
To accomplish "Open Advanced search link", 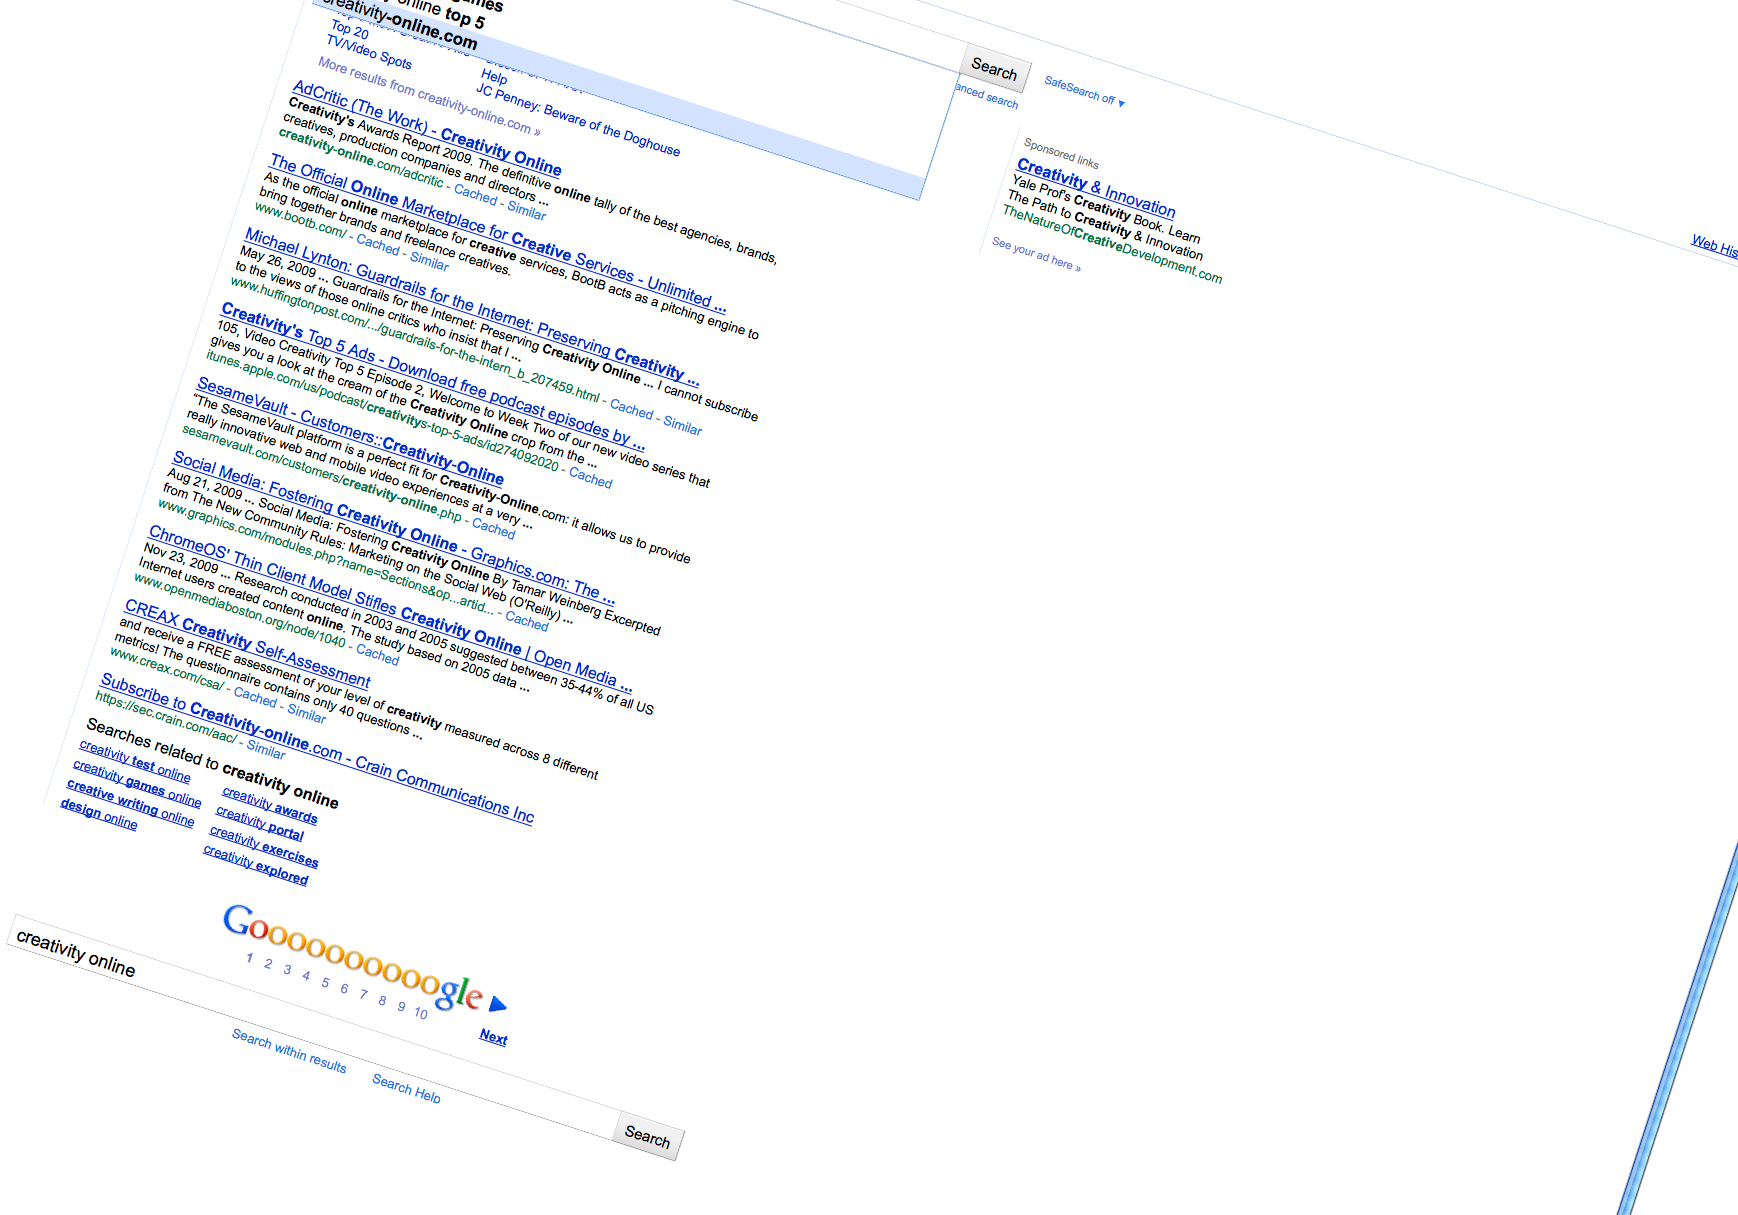I will click(987, 95).
